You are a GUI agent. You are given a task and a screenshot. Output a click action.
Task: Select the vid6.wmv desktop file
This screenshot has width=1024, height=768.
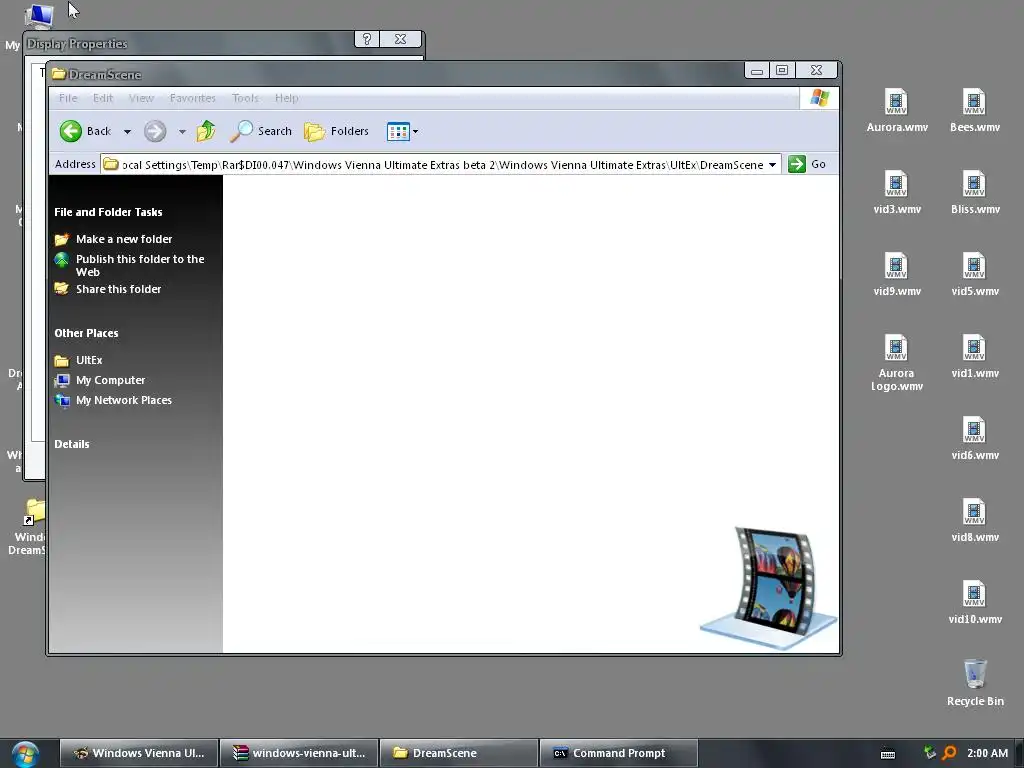coord(974,438)
